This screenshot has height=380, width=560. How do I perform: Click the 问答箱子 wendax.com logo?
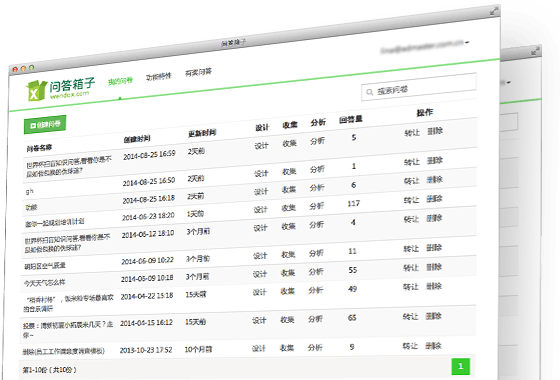click(x=61, y=89)
